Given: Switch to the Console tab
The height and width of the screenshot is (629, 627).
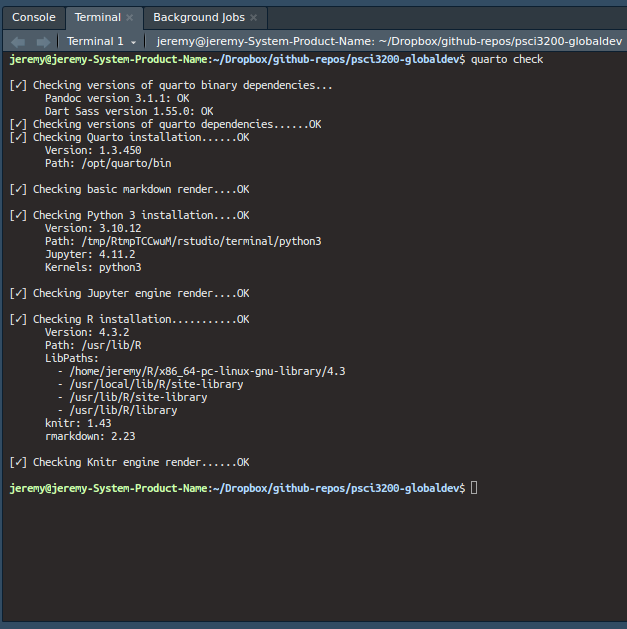Looking at the screenshot, I should click(x=33, y=17).
